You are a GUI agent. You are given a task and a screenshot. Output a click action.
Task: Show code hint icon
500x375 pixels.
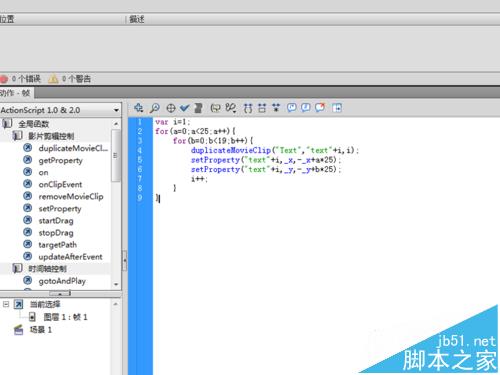[215, 108]
